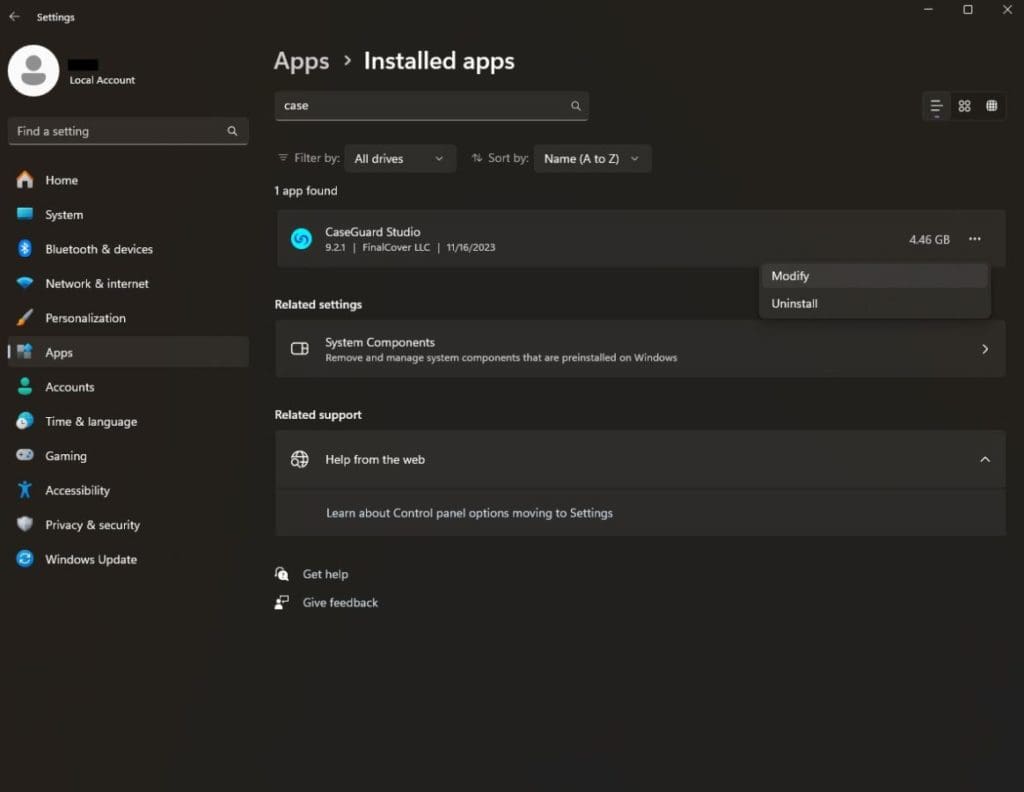The height and width of the screenshot is (792, 1024).
Task: Switch to grid view layout icon
Action: (964, 106)
